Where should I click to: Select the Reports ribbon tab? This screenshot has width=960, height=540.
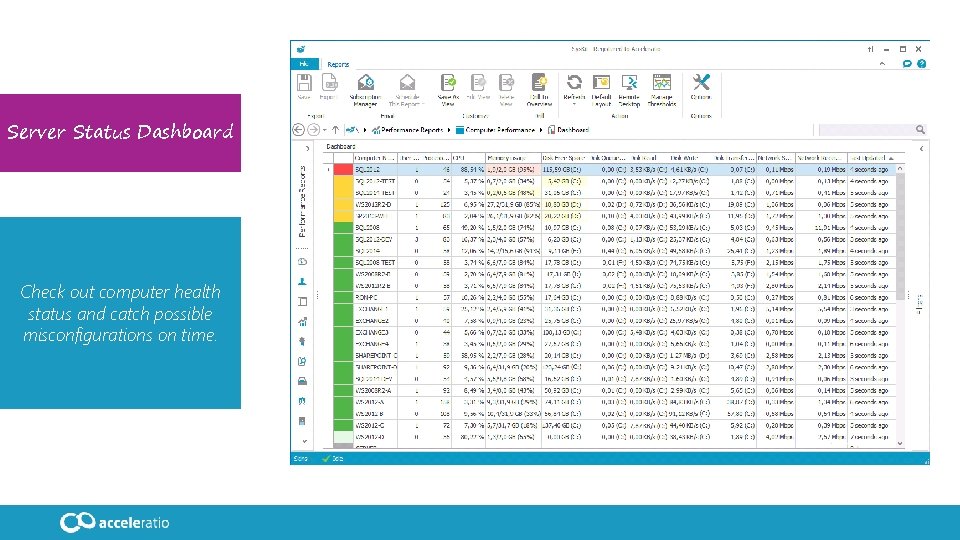(338, 64)
